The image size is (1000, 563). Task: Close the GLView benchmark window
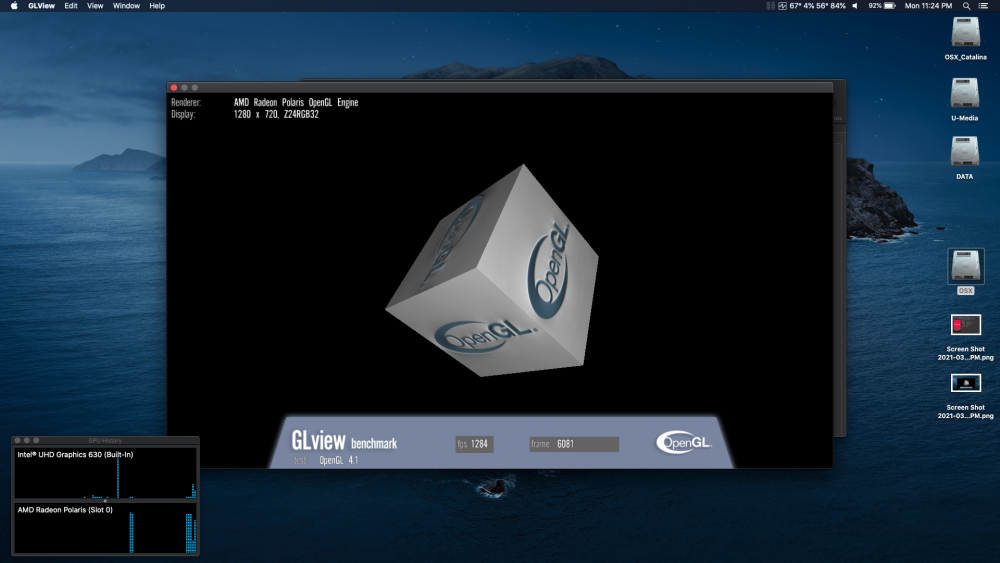pos(174,87)
